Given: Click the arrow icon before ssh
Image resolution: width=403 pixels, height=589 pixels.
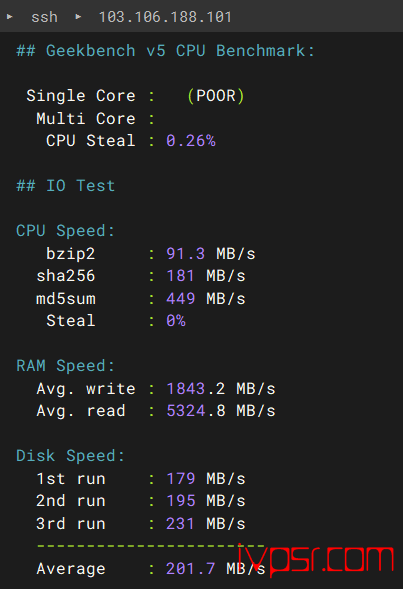Looking at the screenshot, I should [10, 17].
